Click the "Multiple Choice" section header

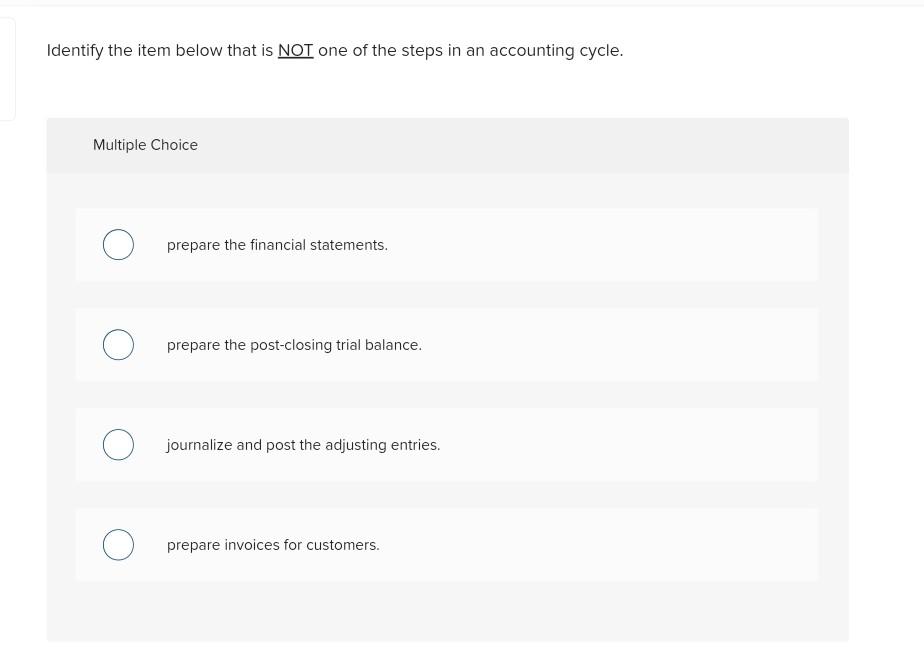pyautogui.click(x=145, y=145)
